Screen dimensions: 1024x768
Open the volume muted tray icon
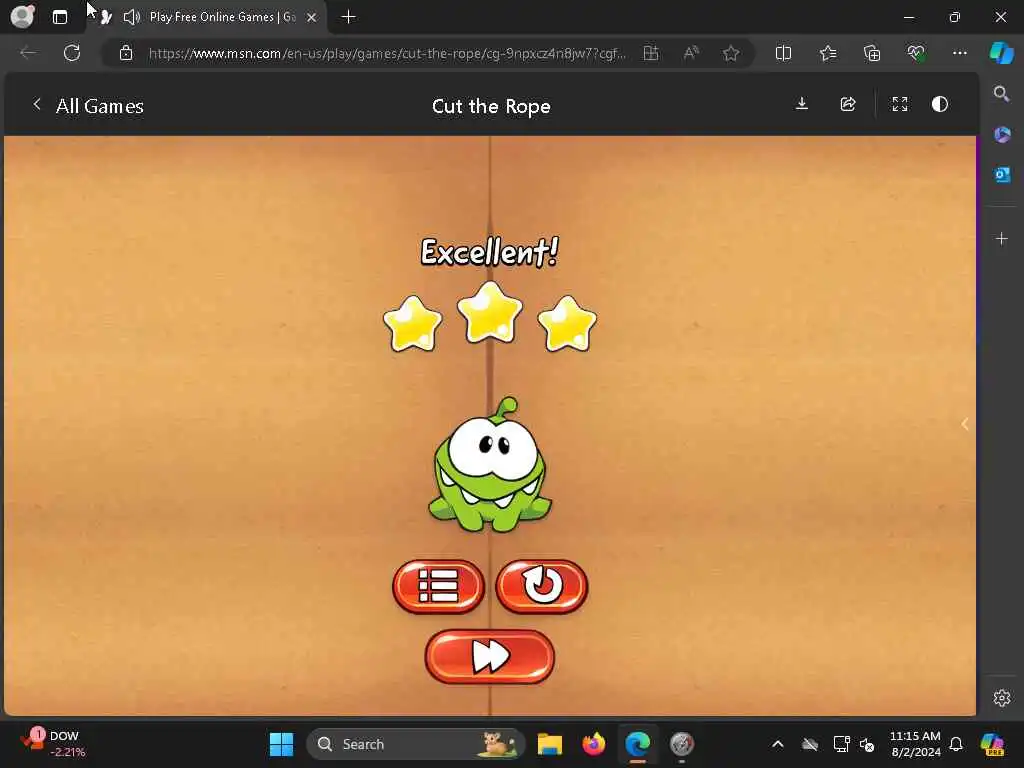[867, 744]
